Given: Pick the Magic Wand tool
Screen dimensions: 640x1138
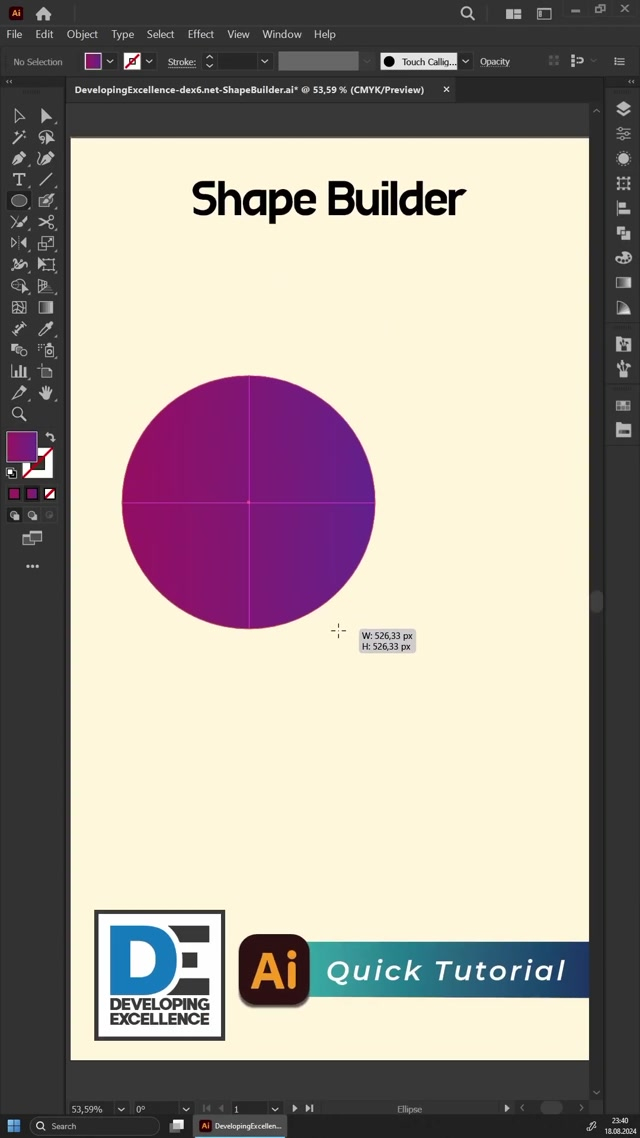Looking at the screenshot, I should pos(19,137).
